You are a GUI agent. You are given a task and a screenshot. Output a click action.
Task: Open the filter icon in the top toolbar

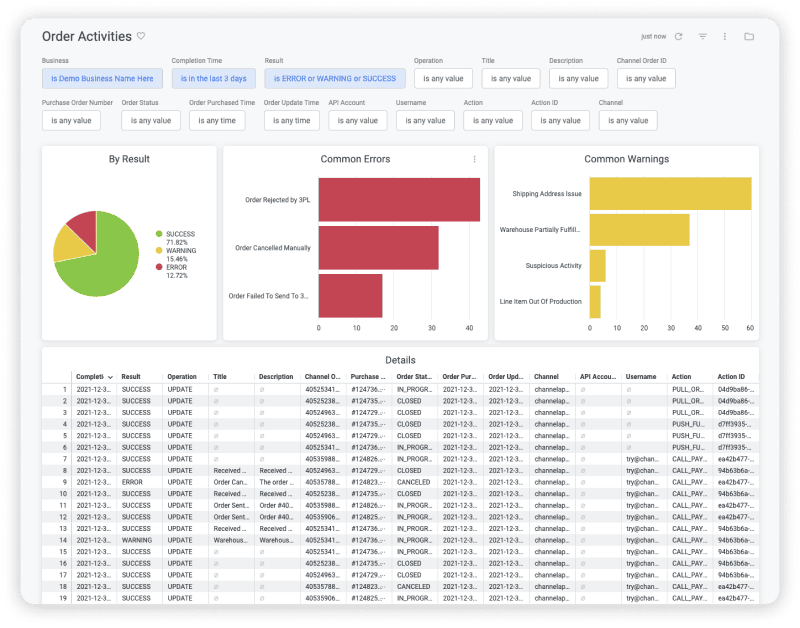click(703, 36)
